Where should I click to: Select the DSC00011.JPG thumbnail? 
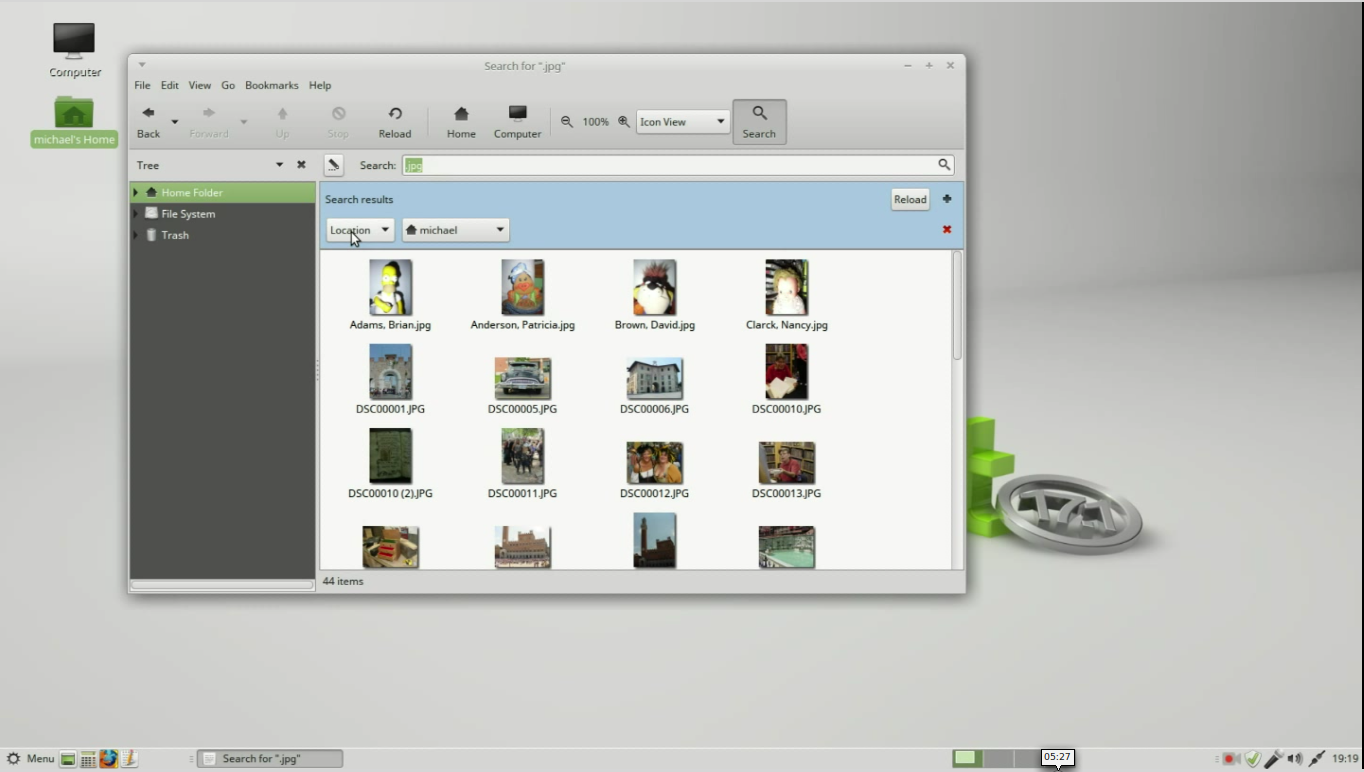click(x=522, y=456)
